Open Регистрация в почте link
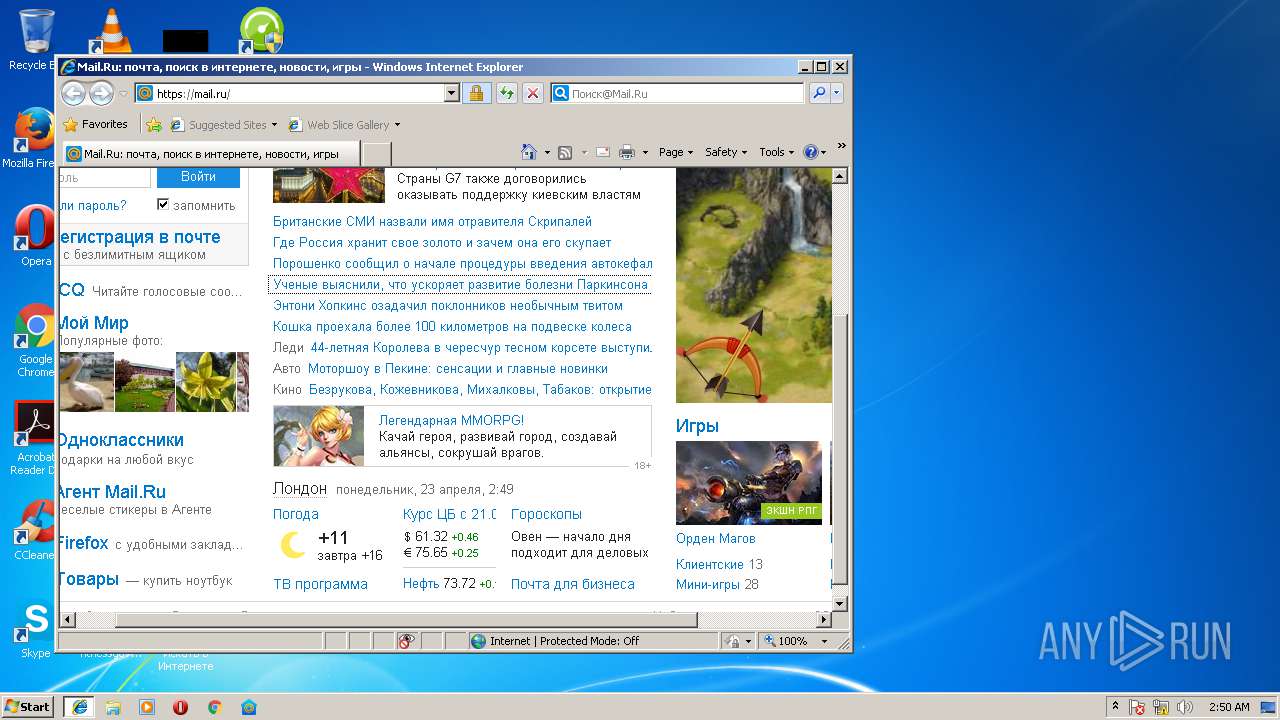Screen dimensions: 1280x720 [139, 237]
